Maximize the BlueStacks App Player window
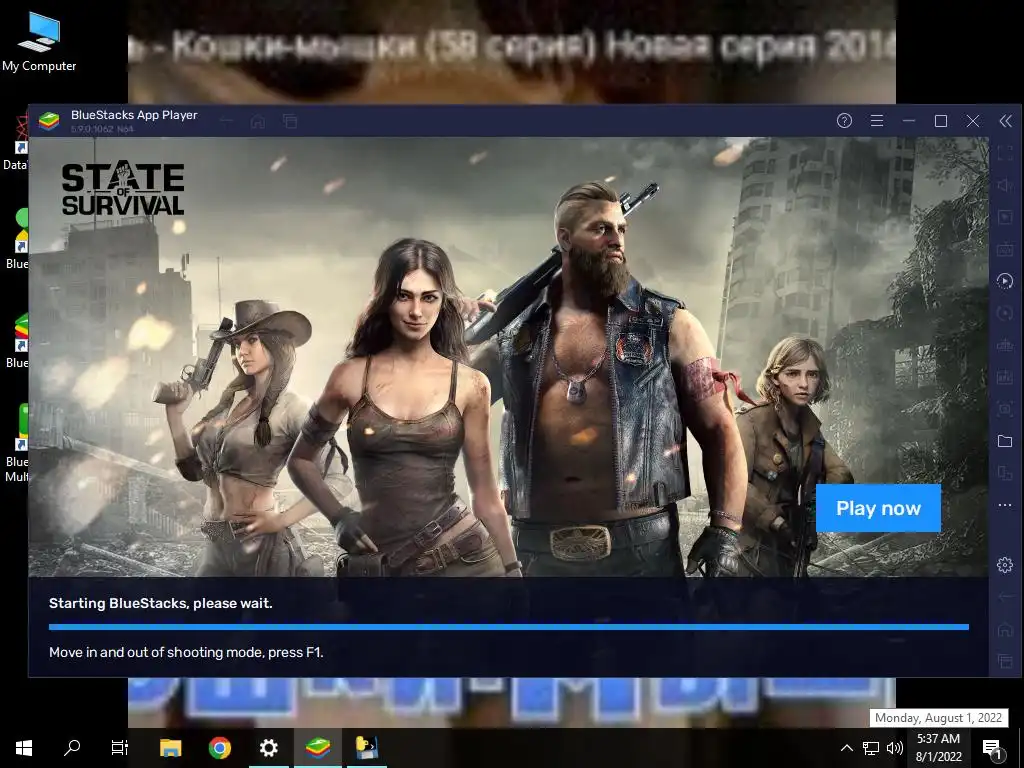The image size is (1024, 768). pyautogui.click(x=941, y=121)
